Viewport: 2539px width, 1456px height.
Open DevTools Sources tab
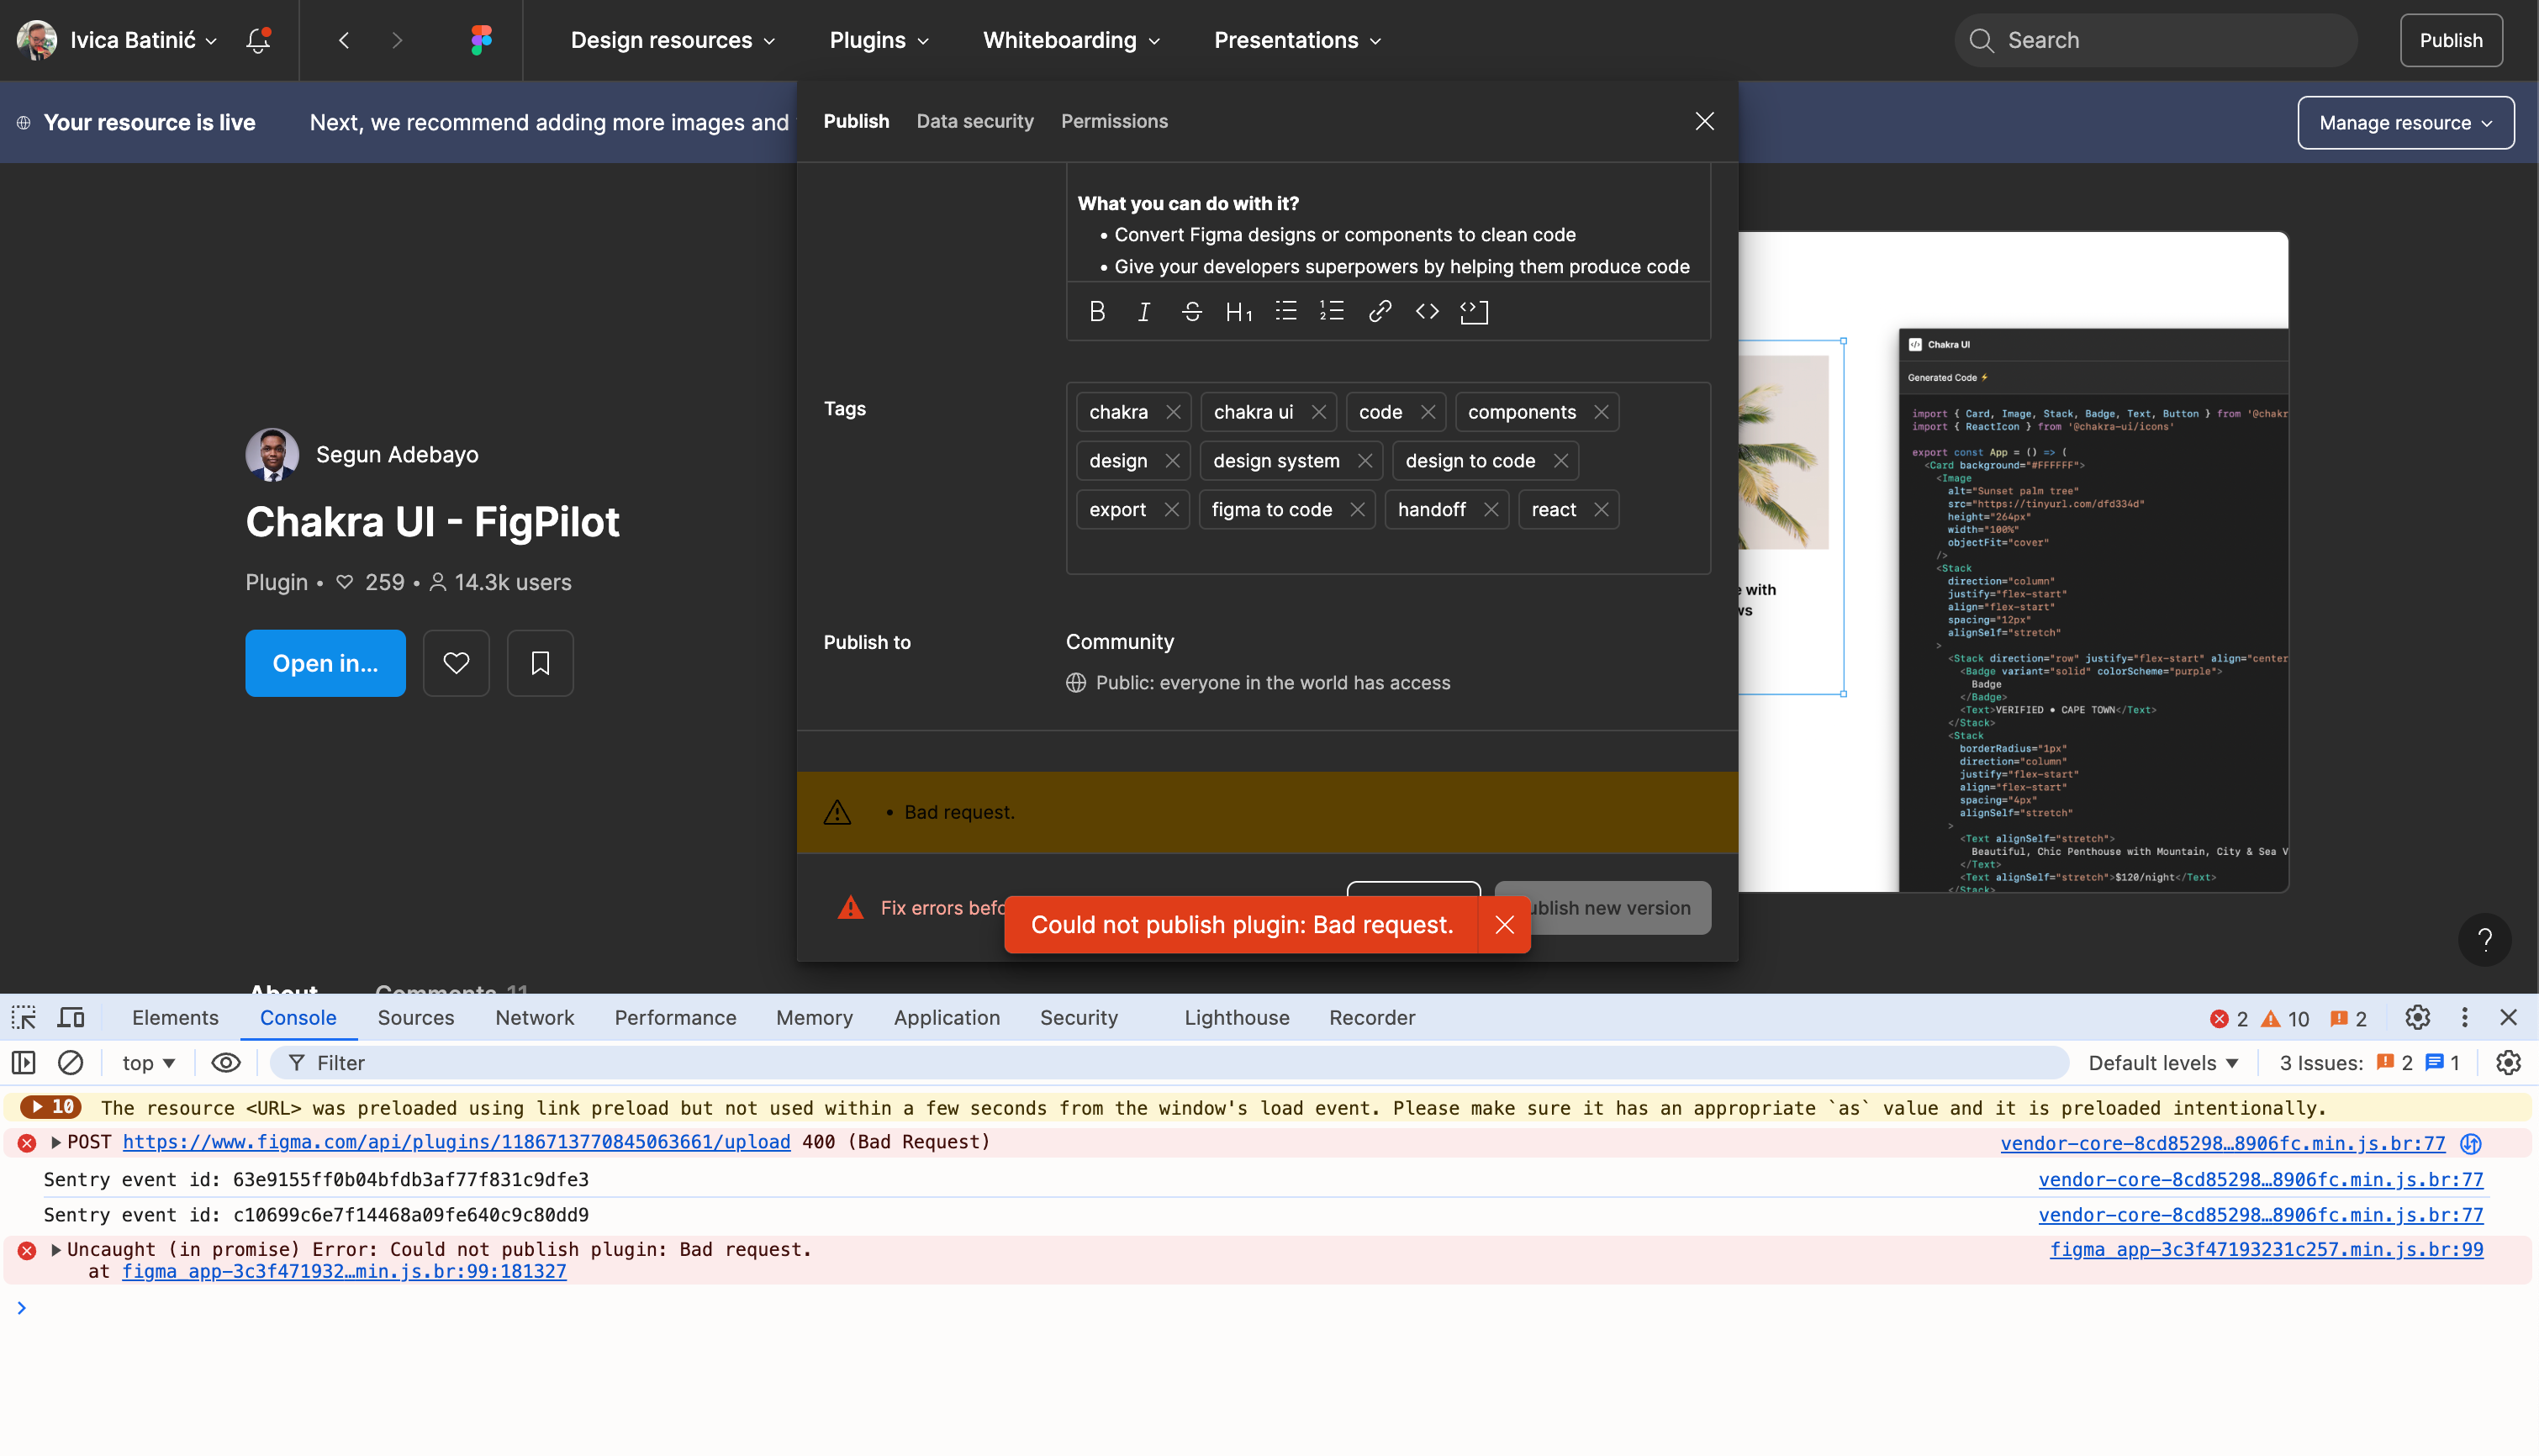click(415, 1018)
